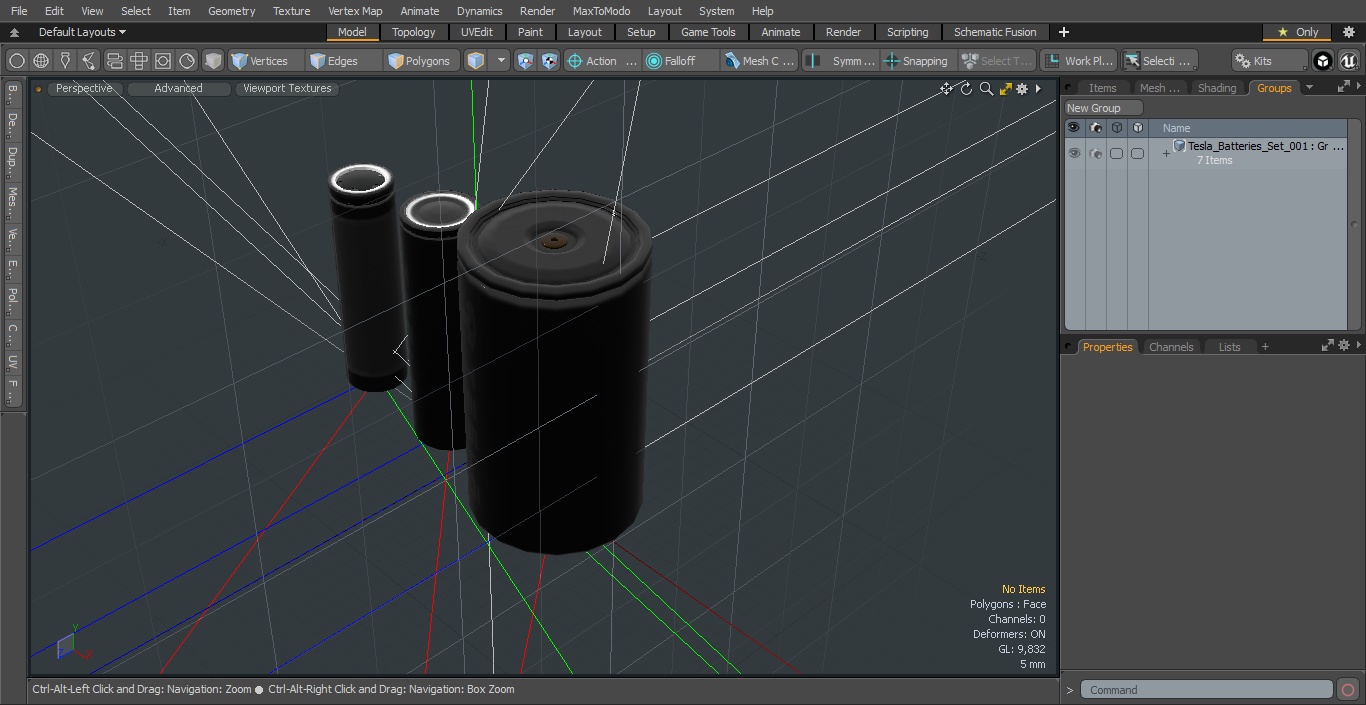Toggle the star Only button
Image resolution: width=1366 pixels, height=705 pixels.
pos(1297,32)
